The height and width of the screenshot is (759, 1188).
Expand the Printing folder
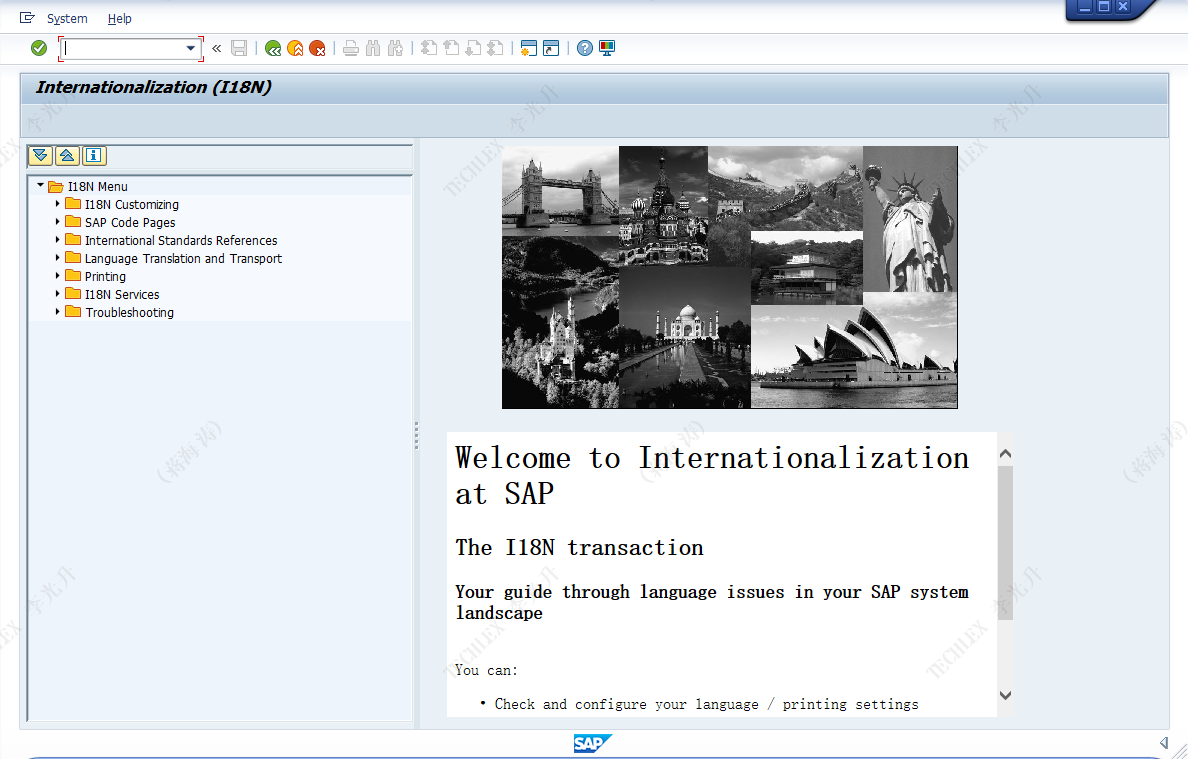(x=58, y=276)
